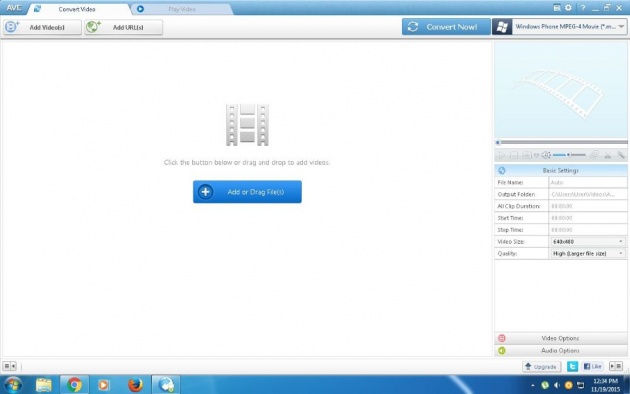Open the settings gear in title bar
Viewport: 630px width, 394px height.
(x=568, y=8)
